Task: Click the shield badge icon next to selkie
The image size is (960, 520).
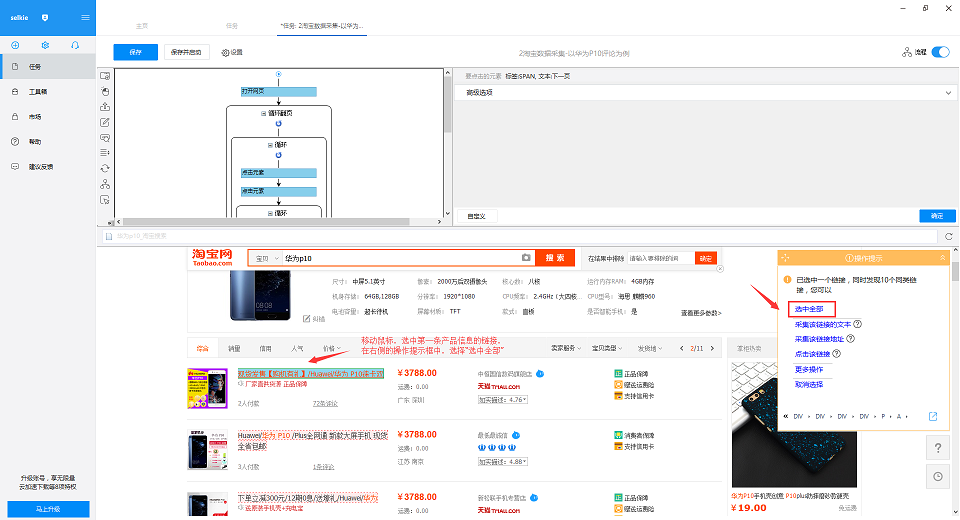Action: pyautogui.click(x=45, y=18)
